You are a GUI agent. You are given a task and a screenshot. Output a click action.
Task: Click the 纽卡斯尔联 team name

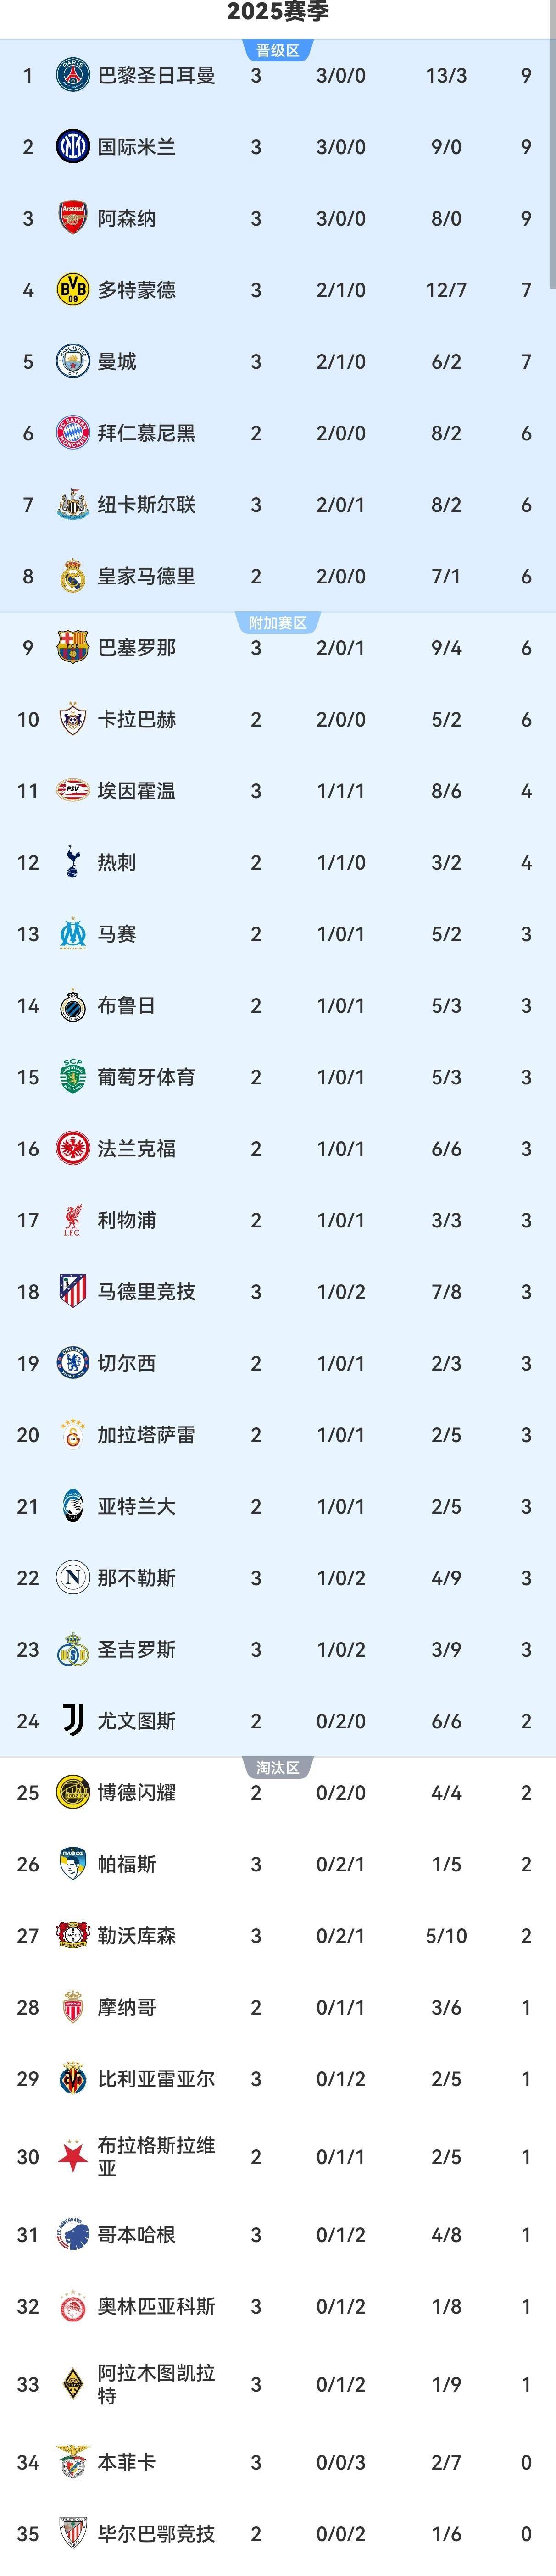tap(146, 505)
